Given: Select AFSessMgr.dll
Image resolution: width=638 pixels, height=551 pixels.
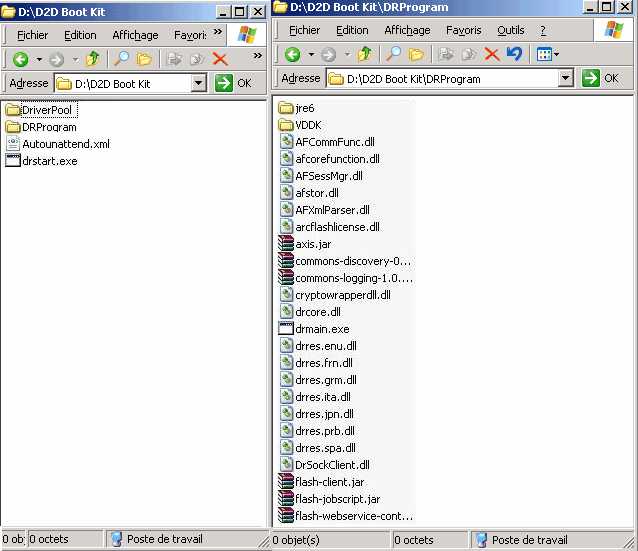Looking at the screenshot, I should click(x=321, y=176).
